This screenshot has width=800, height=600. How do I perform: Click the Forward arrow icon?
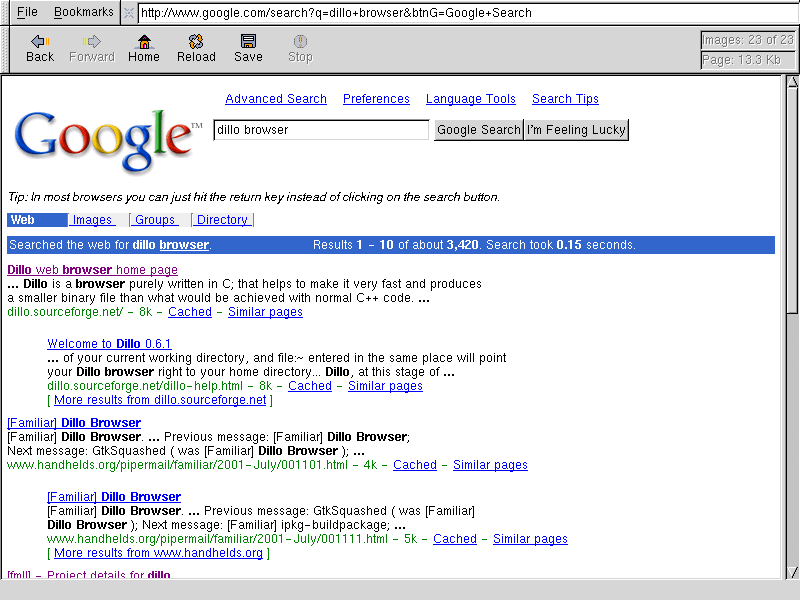tap(92, 41)
